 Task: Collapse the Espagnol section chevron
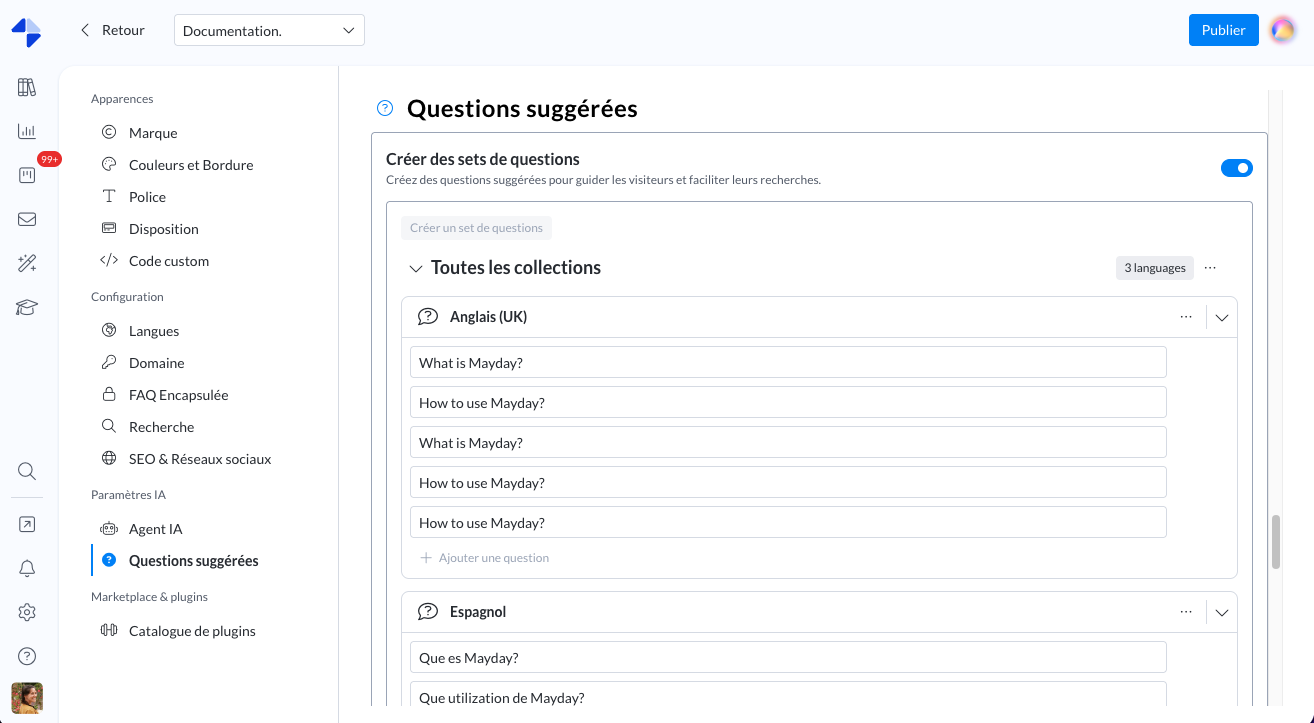pyautogui.click(x=1221, y=613)
